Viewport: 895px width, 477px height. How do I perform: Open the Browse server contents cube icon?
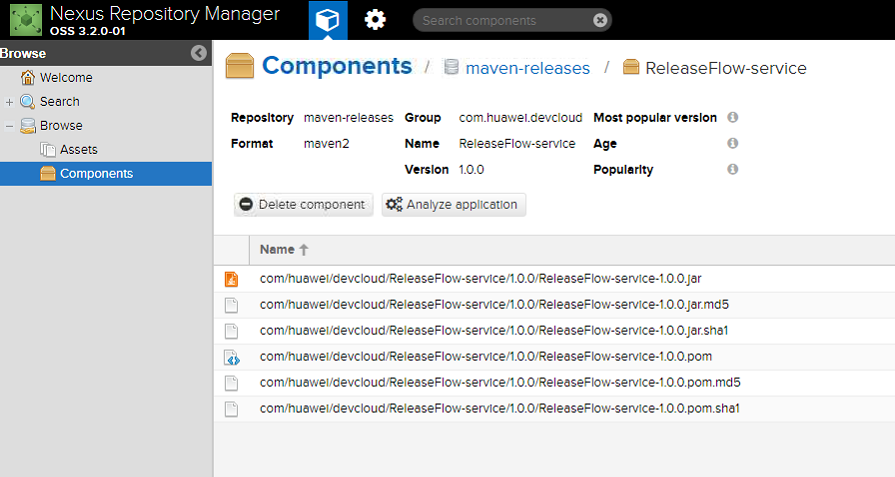[327, 20]
